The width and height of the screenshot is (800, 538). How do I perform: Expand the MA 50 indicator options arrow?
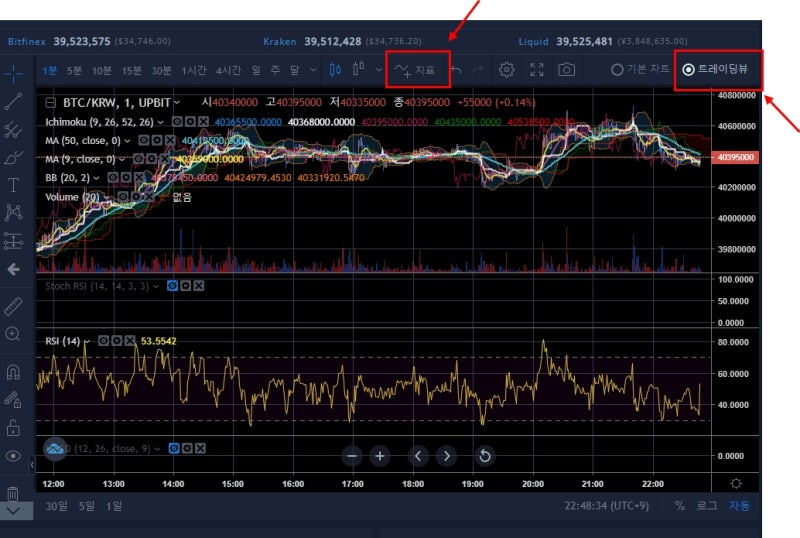coord(127,140)
